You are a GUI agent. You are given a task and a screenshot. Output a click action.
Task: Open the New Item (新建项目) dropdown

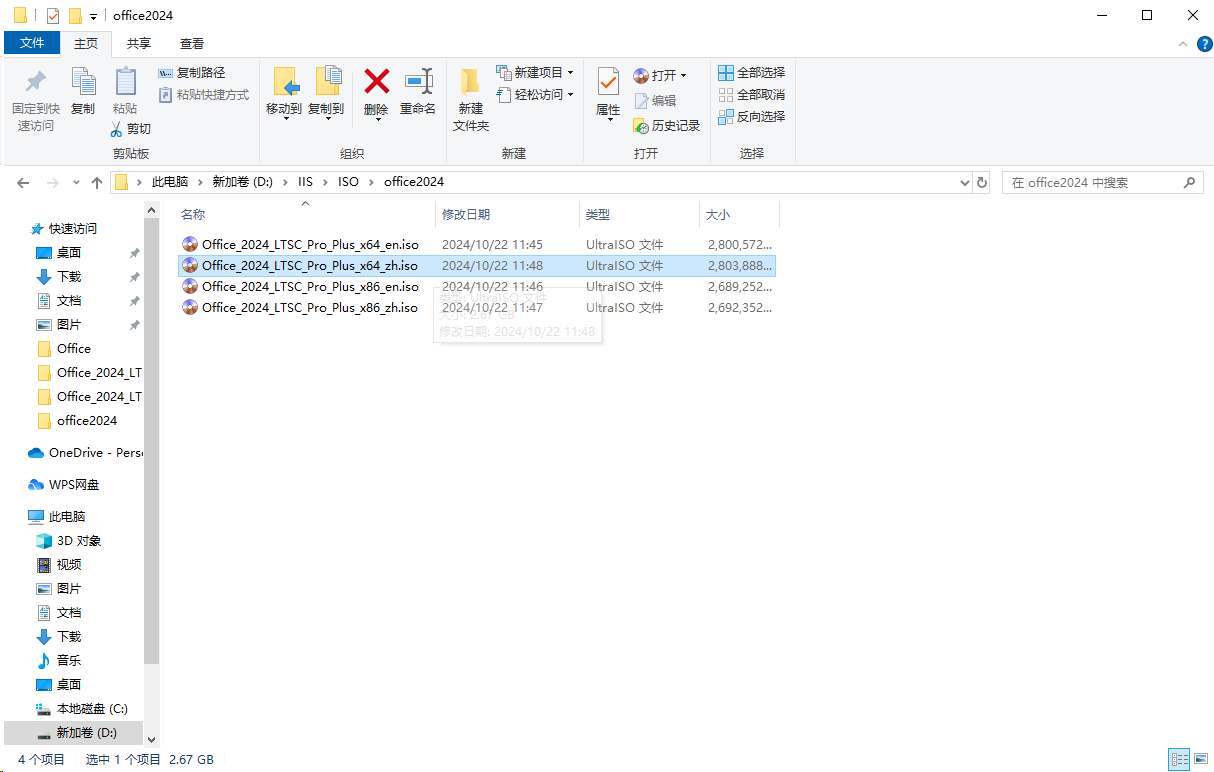pos(535,73)
